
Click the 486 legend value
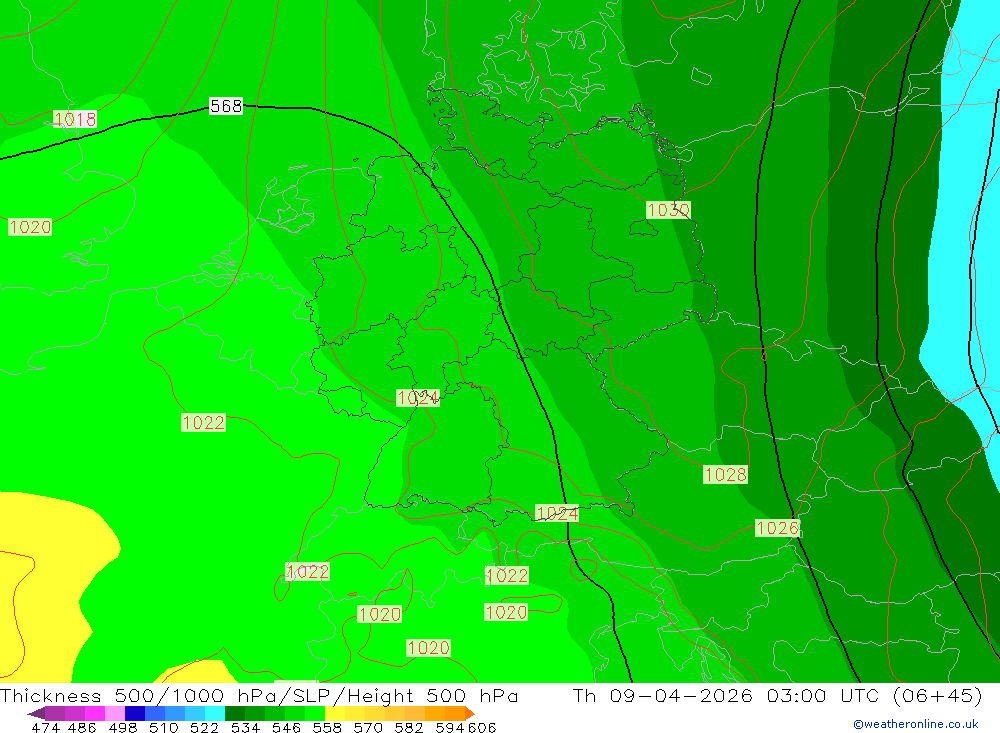[81, 727]
